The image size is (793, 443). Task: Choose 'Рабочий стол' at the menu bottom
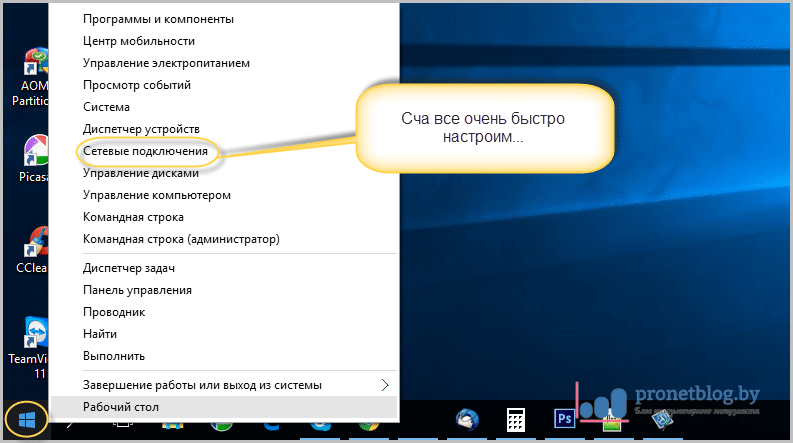[x=120, y=407]
